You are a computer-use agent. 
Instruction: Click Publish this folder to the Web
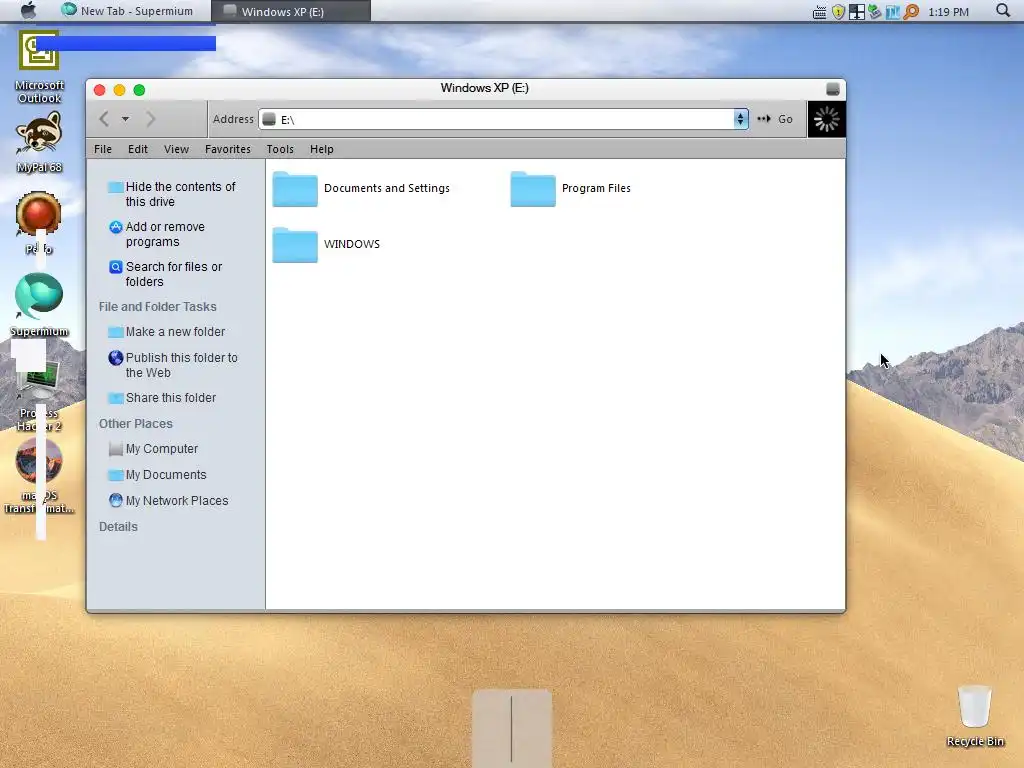pyautogui.click(x=182, y=365)
